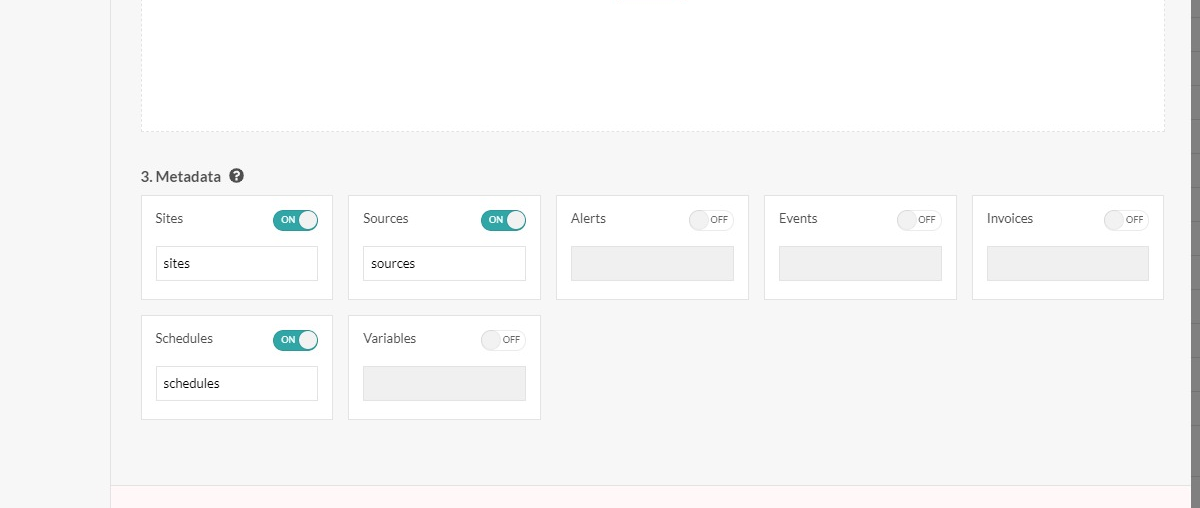
Task: Focus the Sites text field containing "sites"
Action: (237, 264)
